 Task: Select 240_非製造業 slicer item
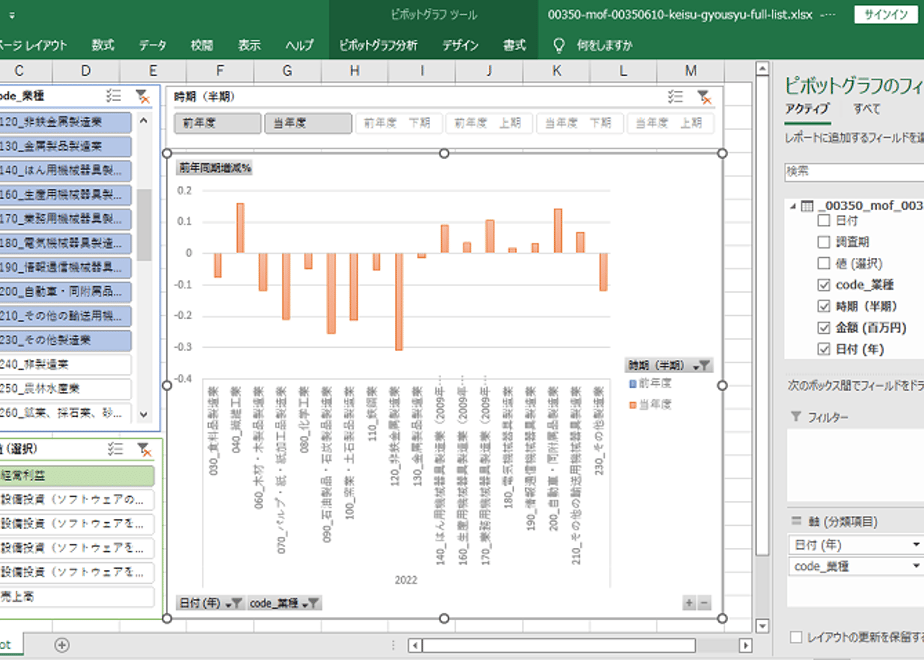(65, 364)
